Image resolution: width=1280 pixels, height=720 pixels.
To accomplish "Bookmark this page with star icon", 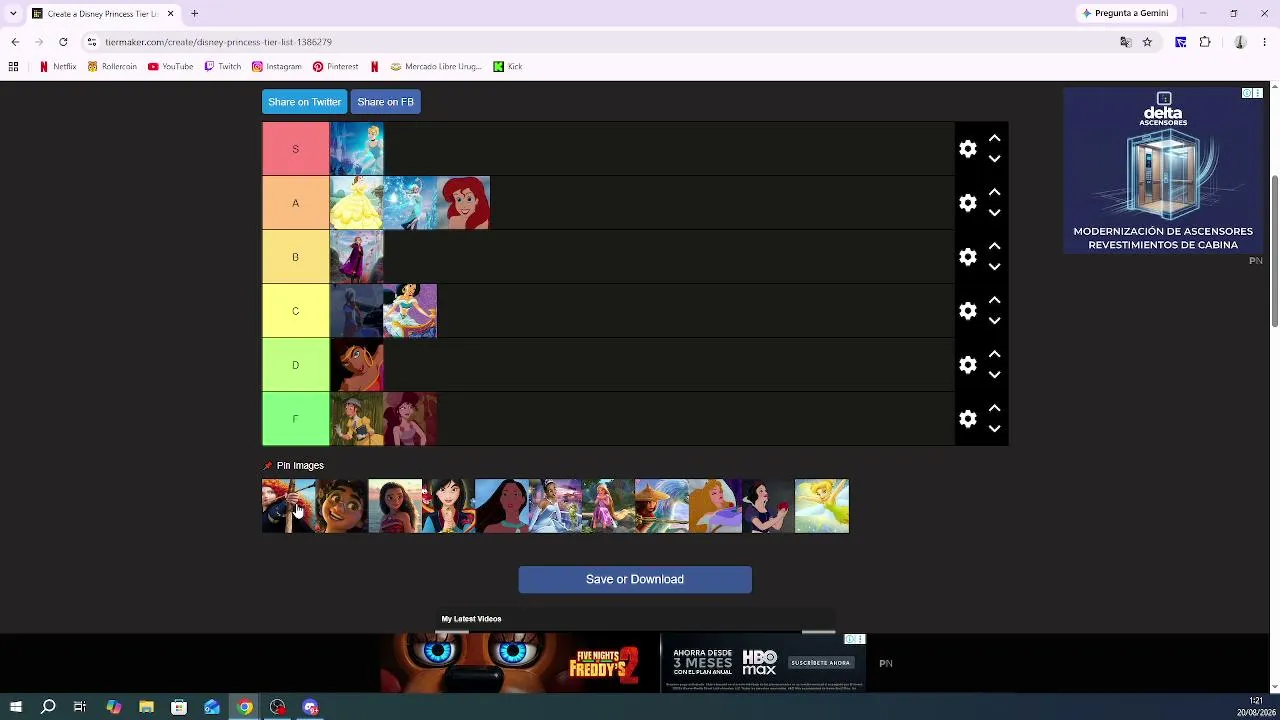I will (1147, 42).
